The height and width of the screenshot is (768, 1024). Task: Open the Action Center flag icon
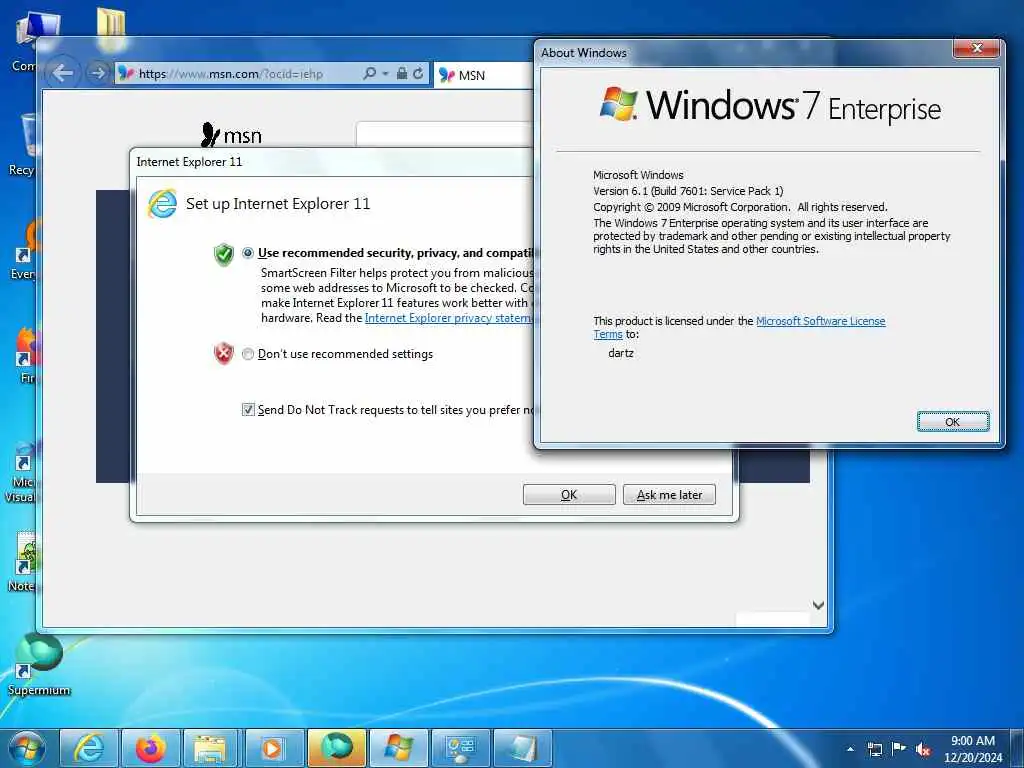899,748
